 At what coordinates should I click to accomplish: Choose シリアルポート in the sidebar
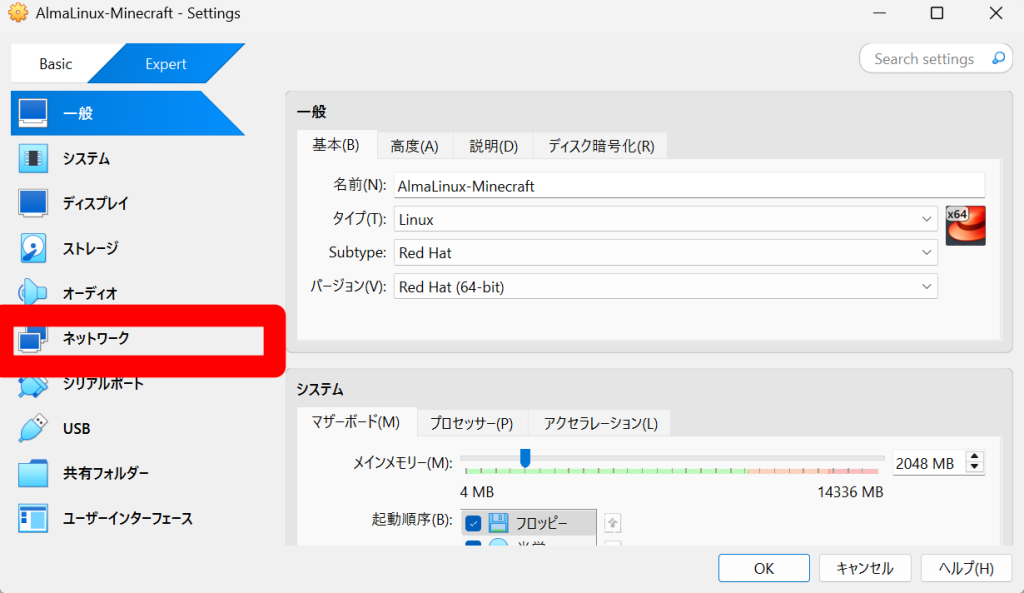pyautogui.click(x=103, y=384)
